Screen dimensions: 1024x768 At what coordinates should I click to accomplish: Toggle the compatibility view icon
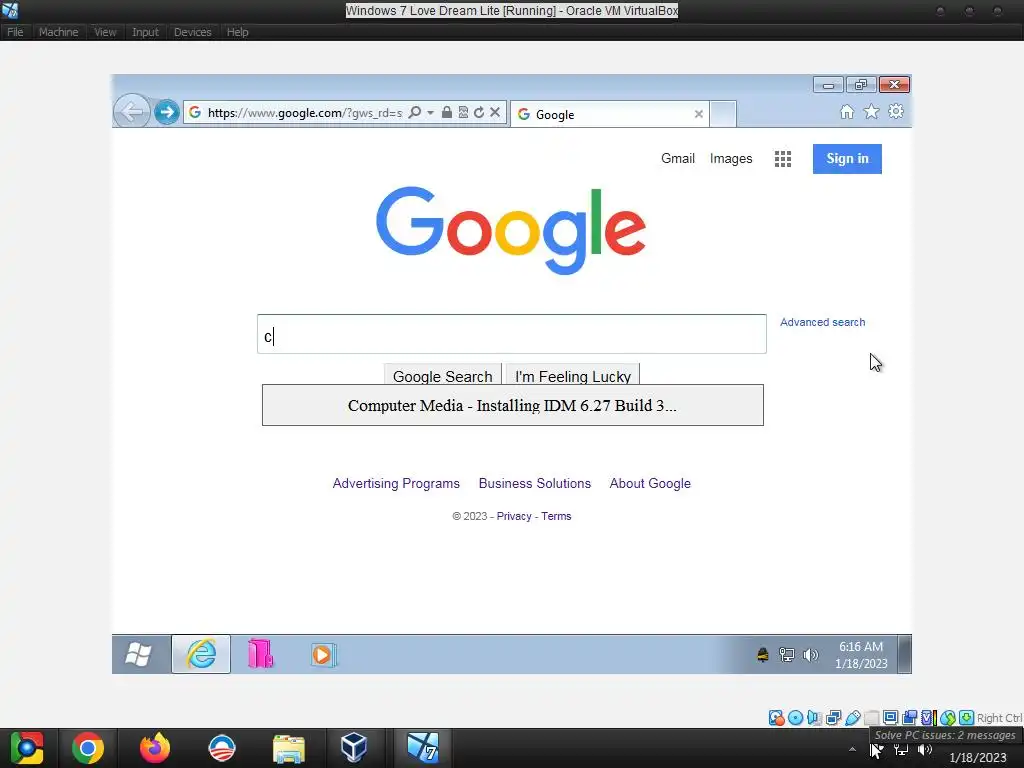(463, 112)
